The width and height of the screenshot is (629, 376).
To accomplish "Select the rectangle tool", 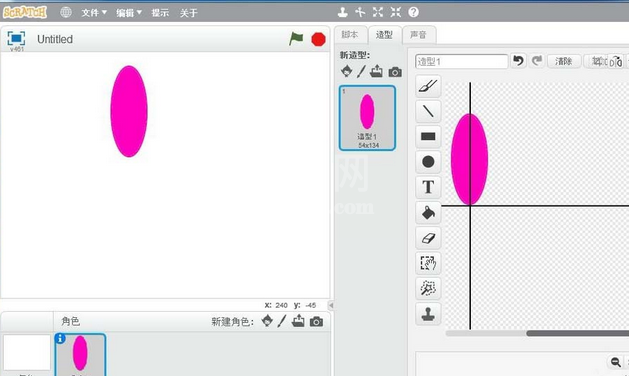I will (x=428, y=136).
